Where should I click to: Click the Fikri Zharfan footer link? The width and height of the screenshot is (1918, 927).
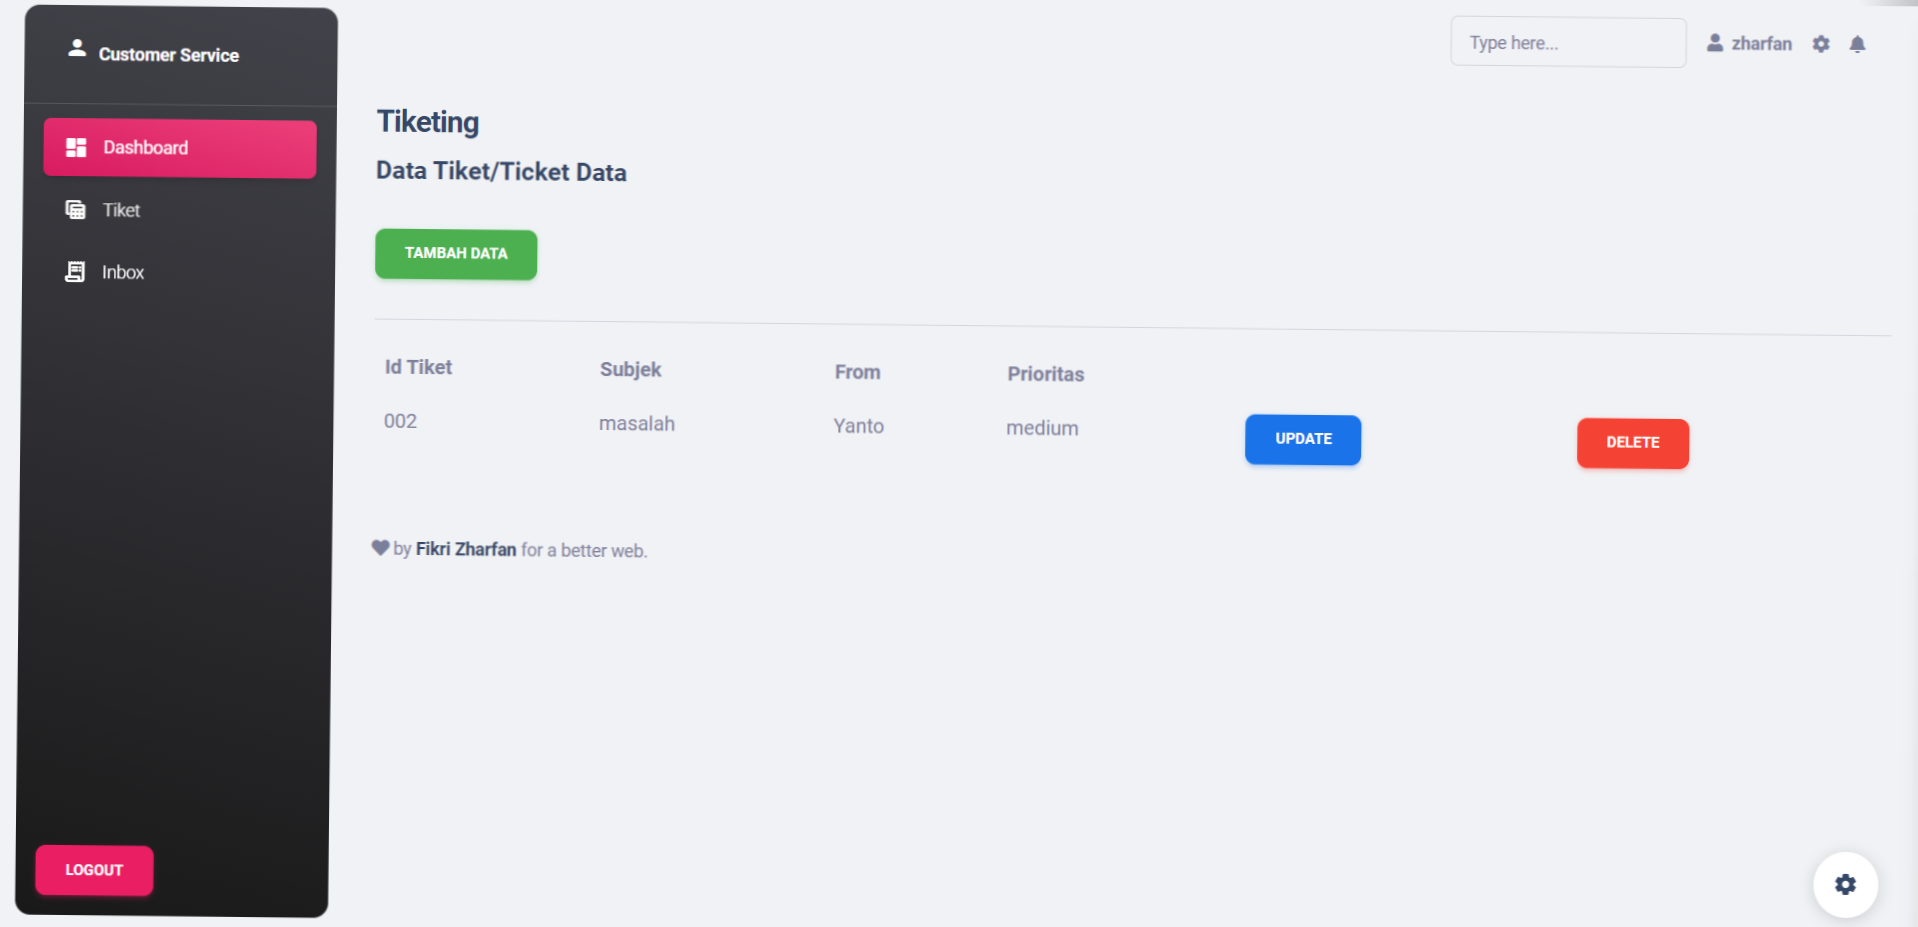pos(466,549)
